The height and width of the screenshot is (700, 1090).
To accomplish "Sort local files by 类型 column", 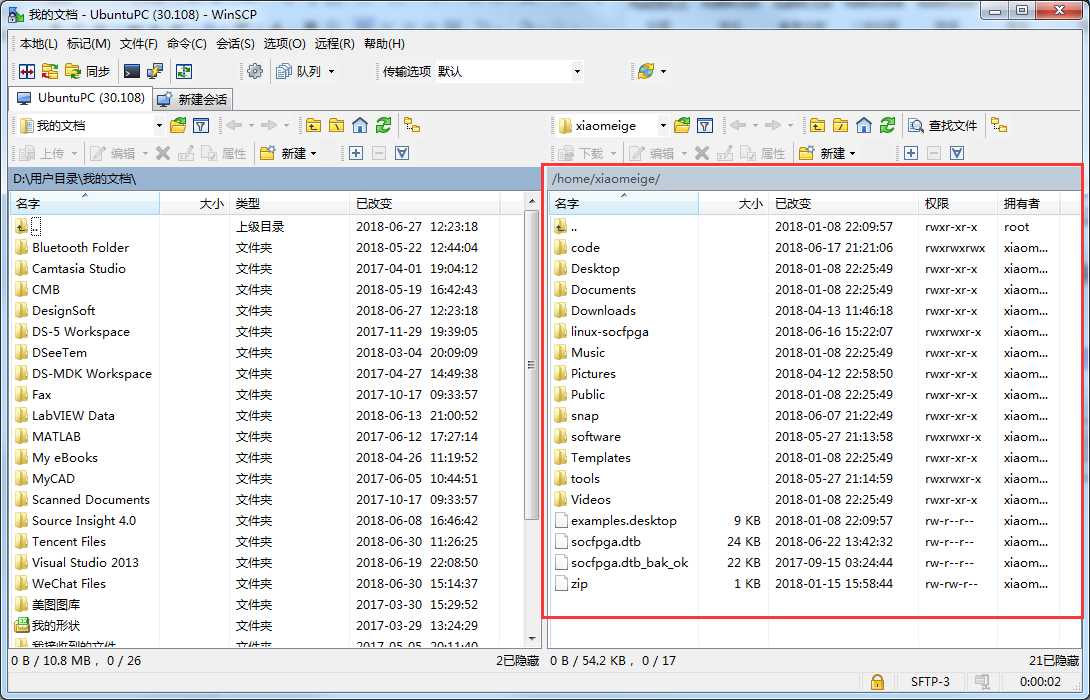I will pos(288,204).
